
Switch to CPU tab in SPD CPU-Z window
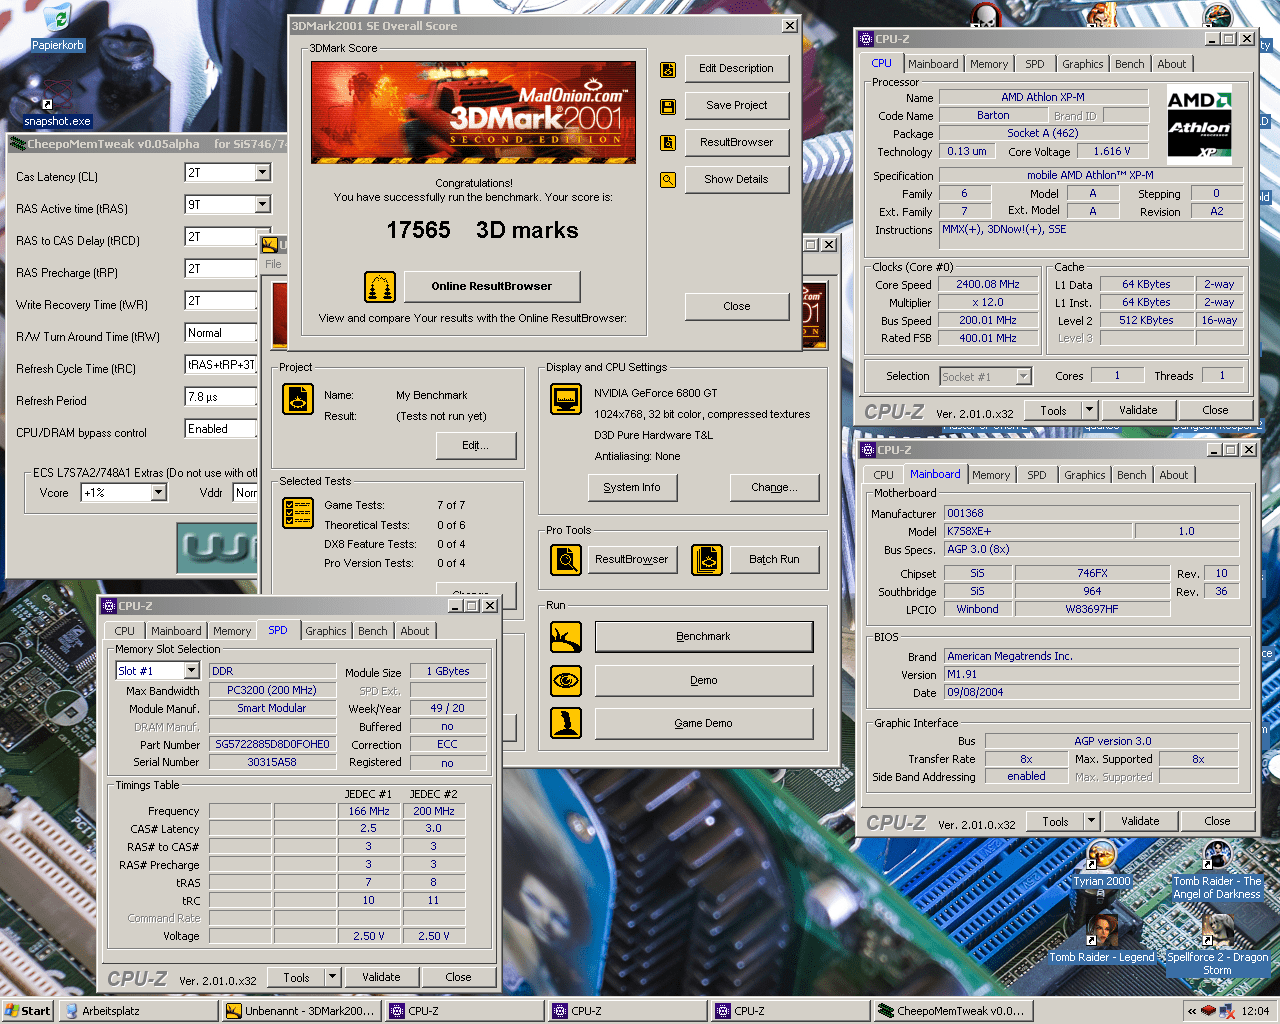coord(125,631)
